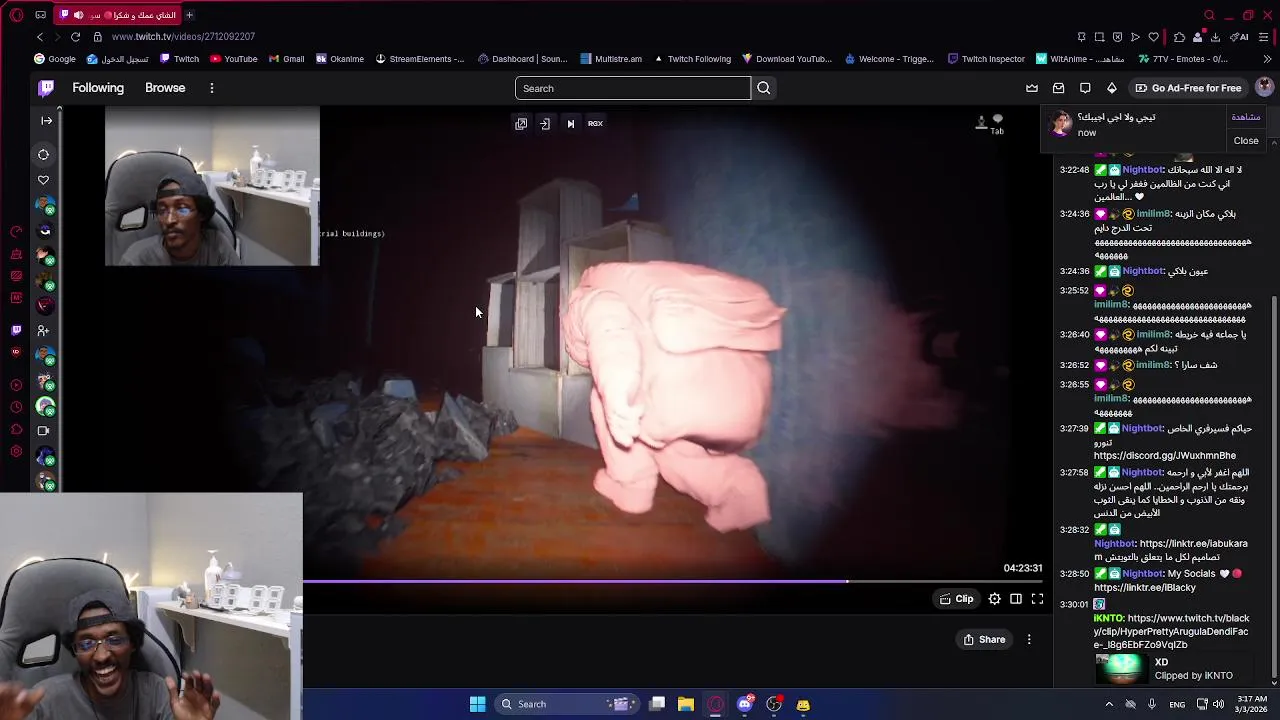Expand the bookmarks bar overflow chevron
Image resolution: width=1280 pixels, height=720 pixels.
(x=1267, y=59)
